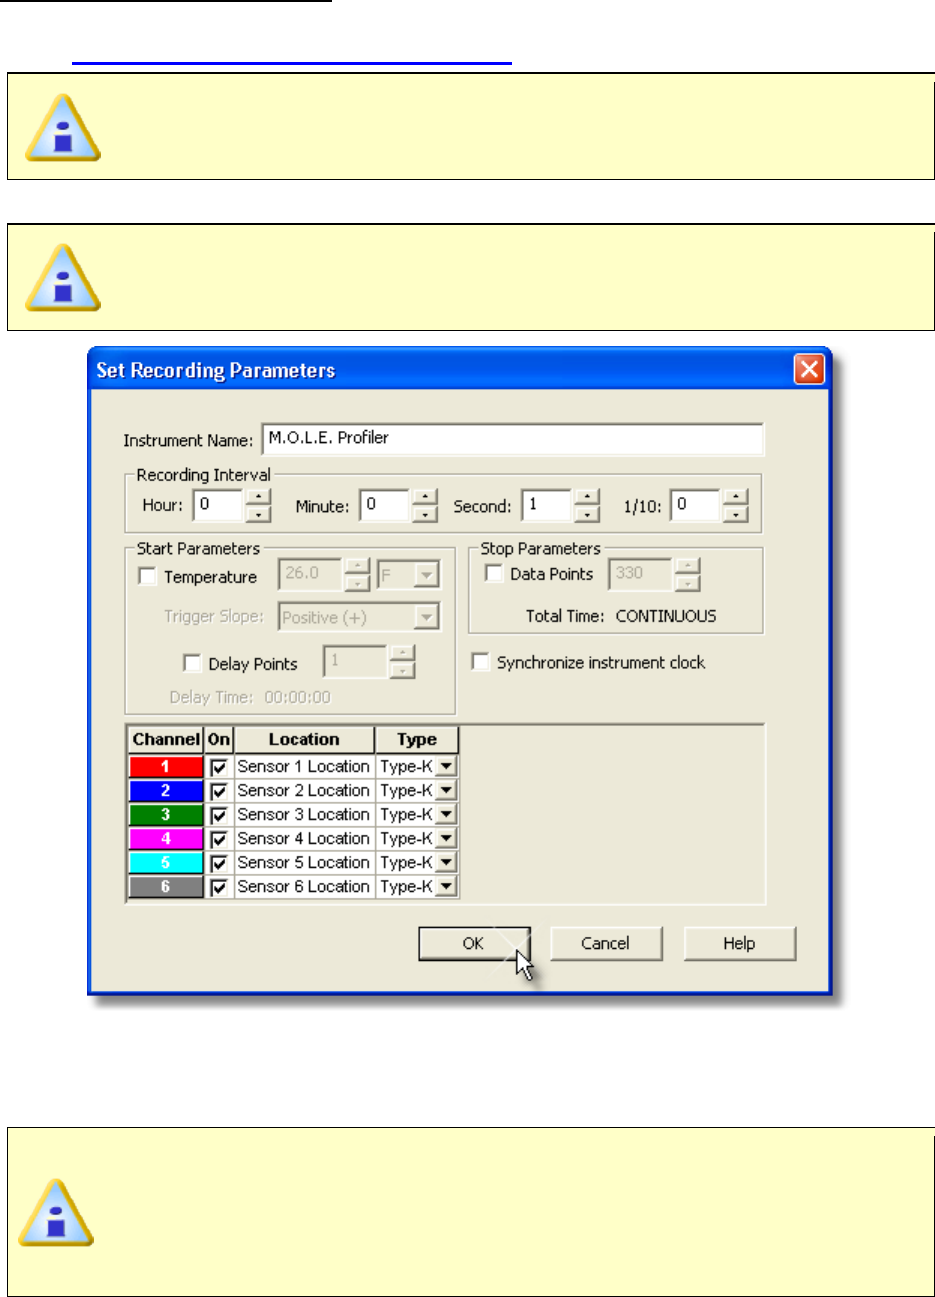Edit the Sensor 3 Location cell
The width and height of the screenshot is (935, 1297).
tap(304, 815)
